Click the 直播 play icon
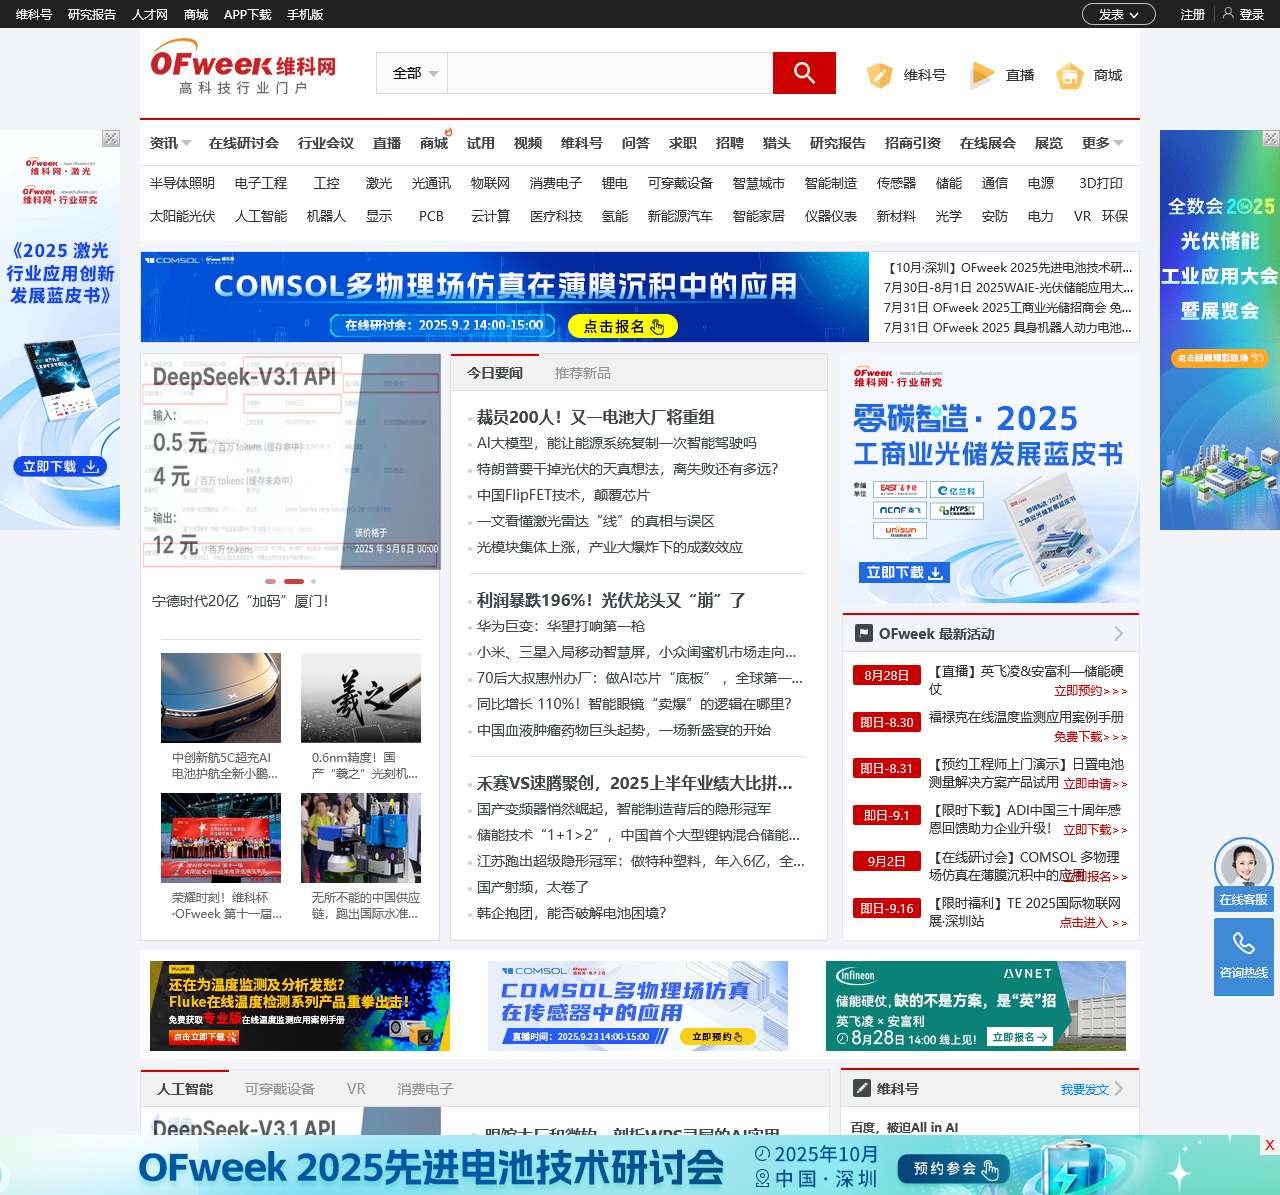This screenshot has width=1280, height=1195. pos(983,75)
